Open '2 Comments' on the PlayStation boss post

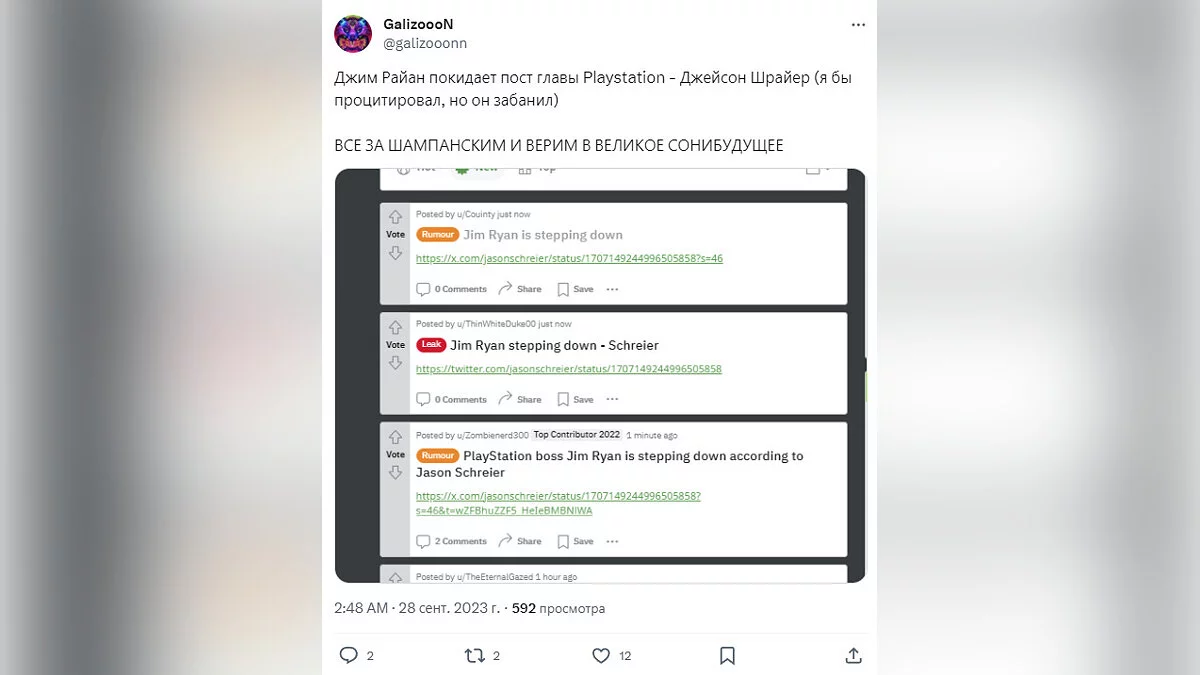452,541
